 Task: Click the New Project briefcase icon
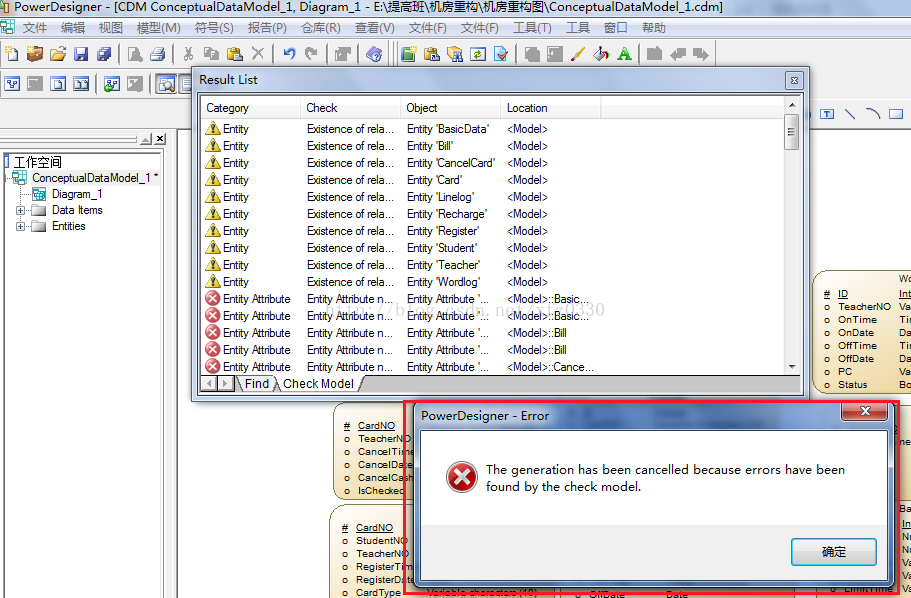click(34, 54)
